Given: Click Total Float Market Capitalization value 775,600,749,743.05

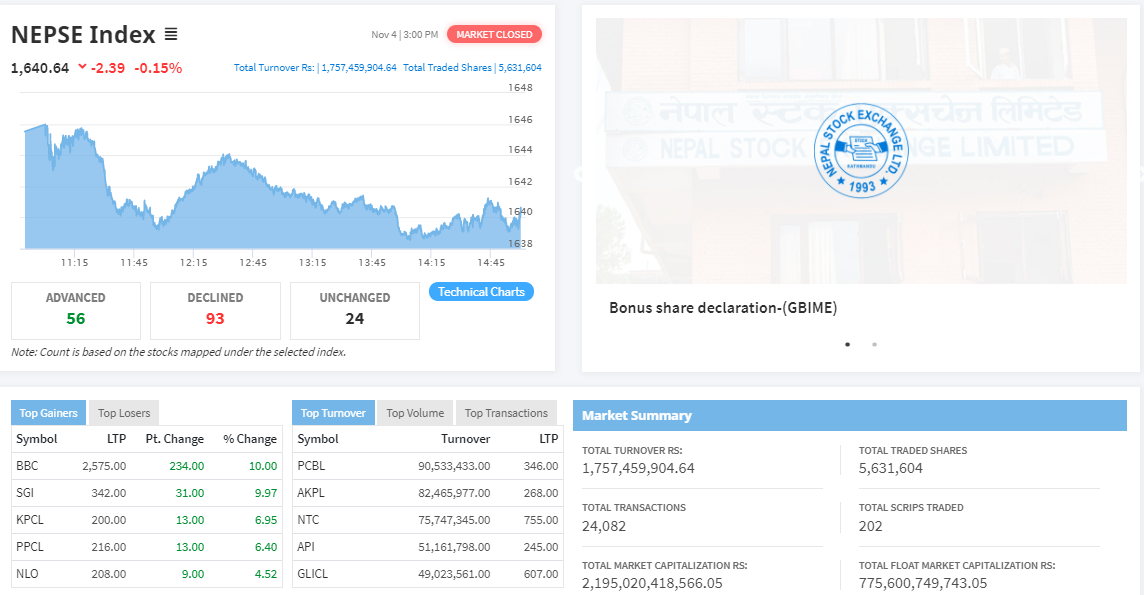Looking at the screenshot, I should point(923,583).
